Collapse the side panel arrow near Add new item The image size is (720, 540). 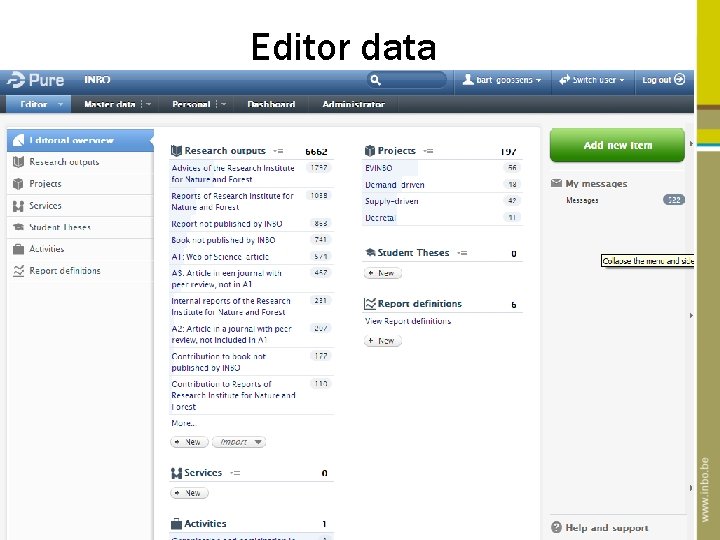[691, 144]
